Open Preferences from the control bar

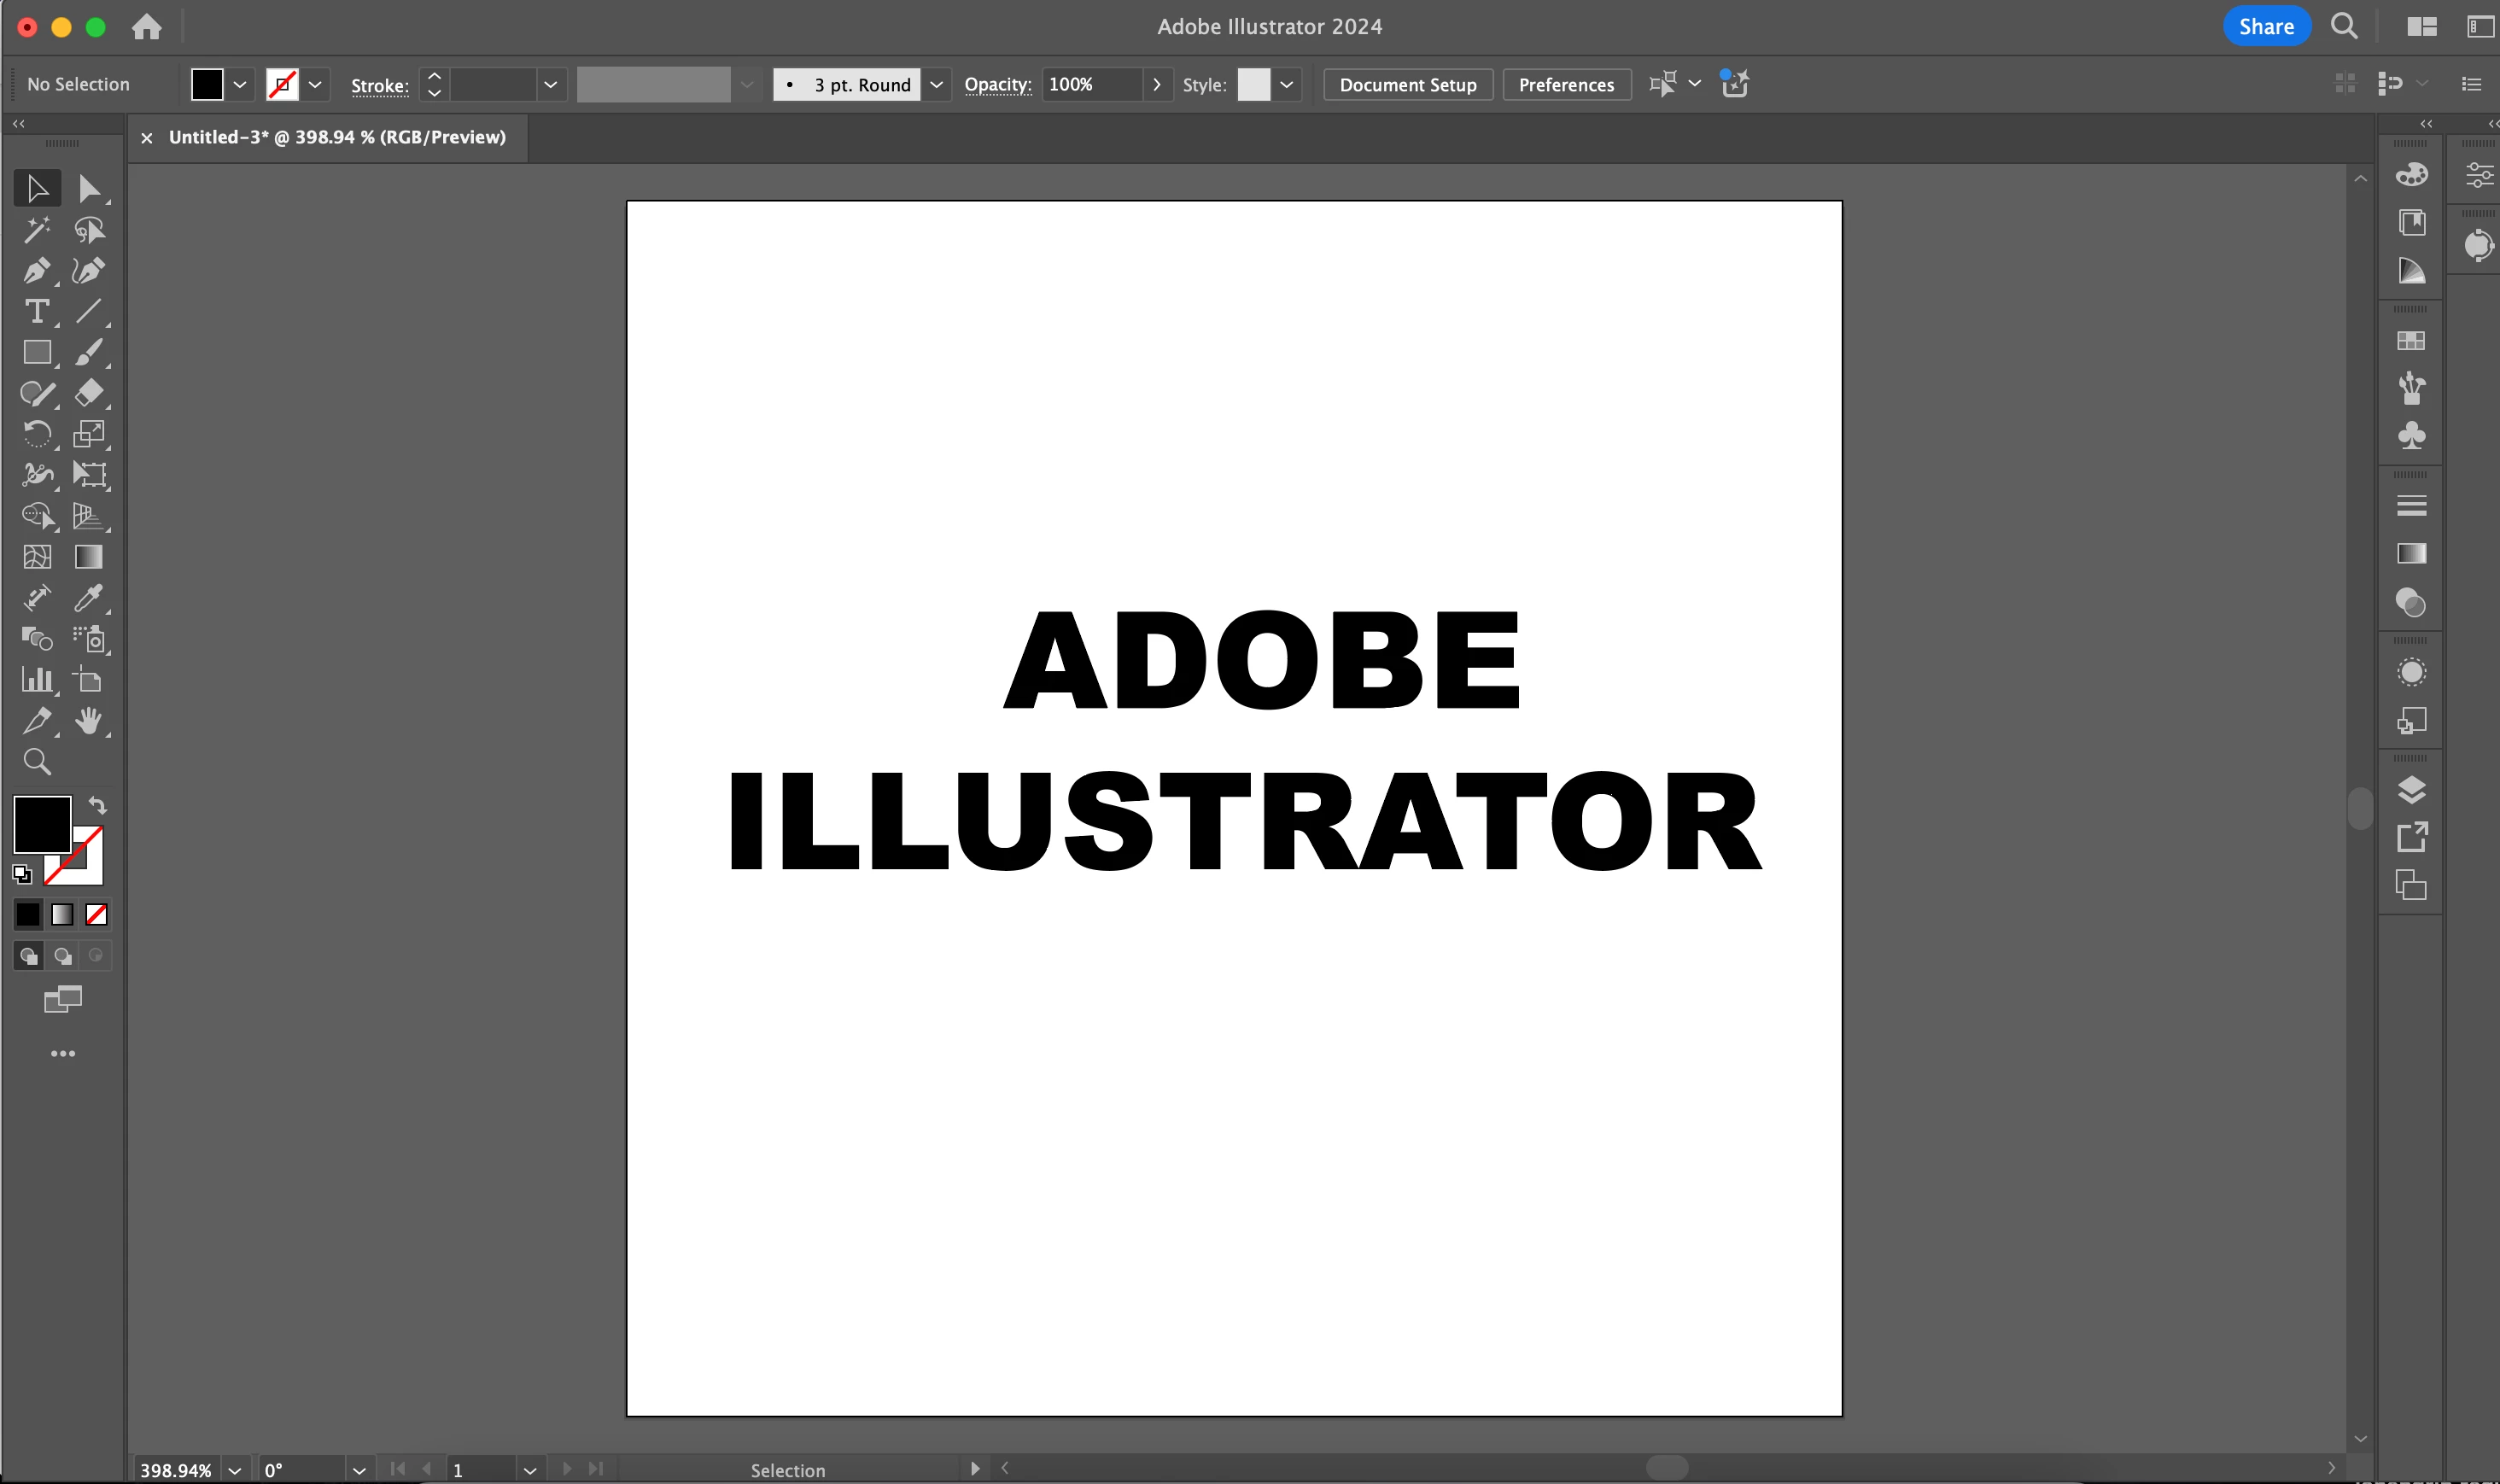tap(1565, 85)
